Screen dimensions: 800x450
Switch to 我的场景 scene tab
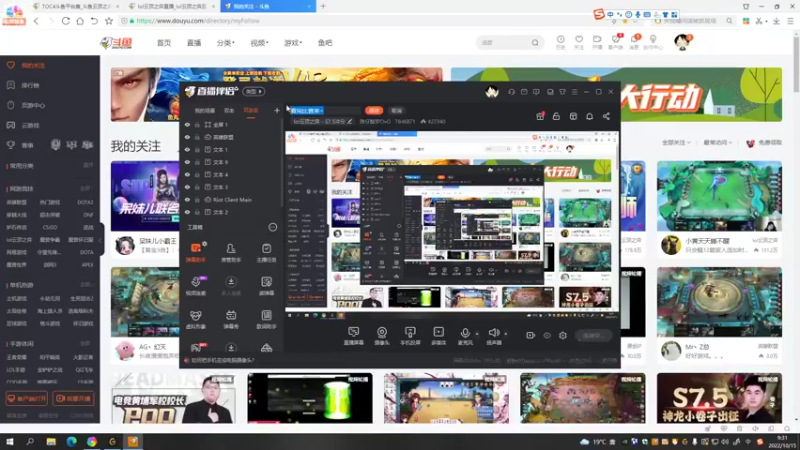click(x=205, y=111)
